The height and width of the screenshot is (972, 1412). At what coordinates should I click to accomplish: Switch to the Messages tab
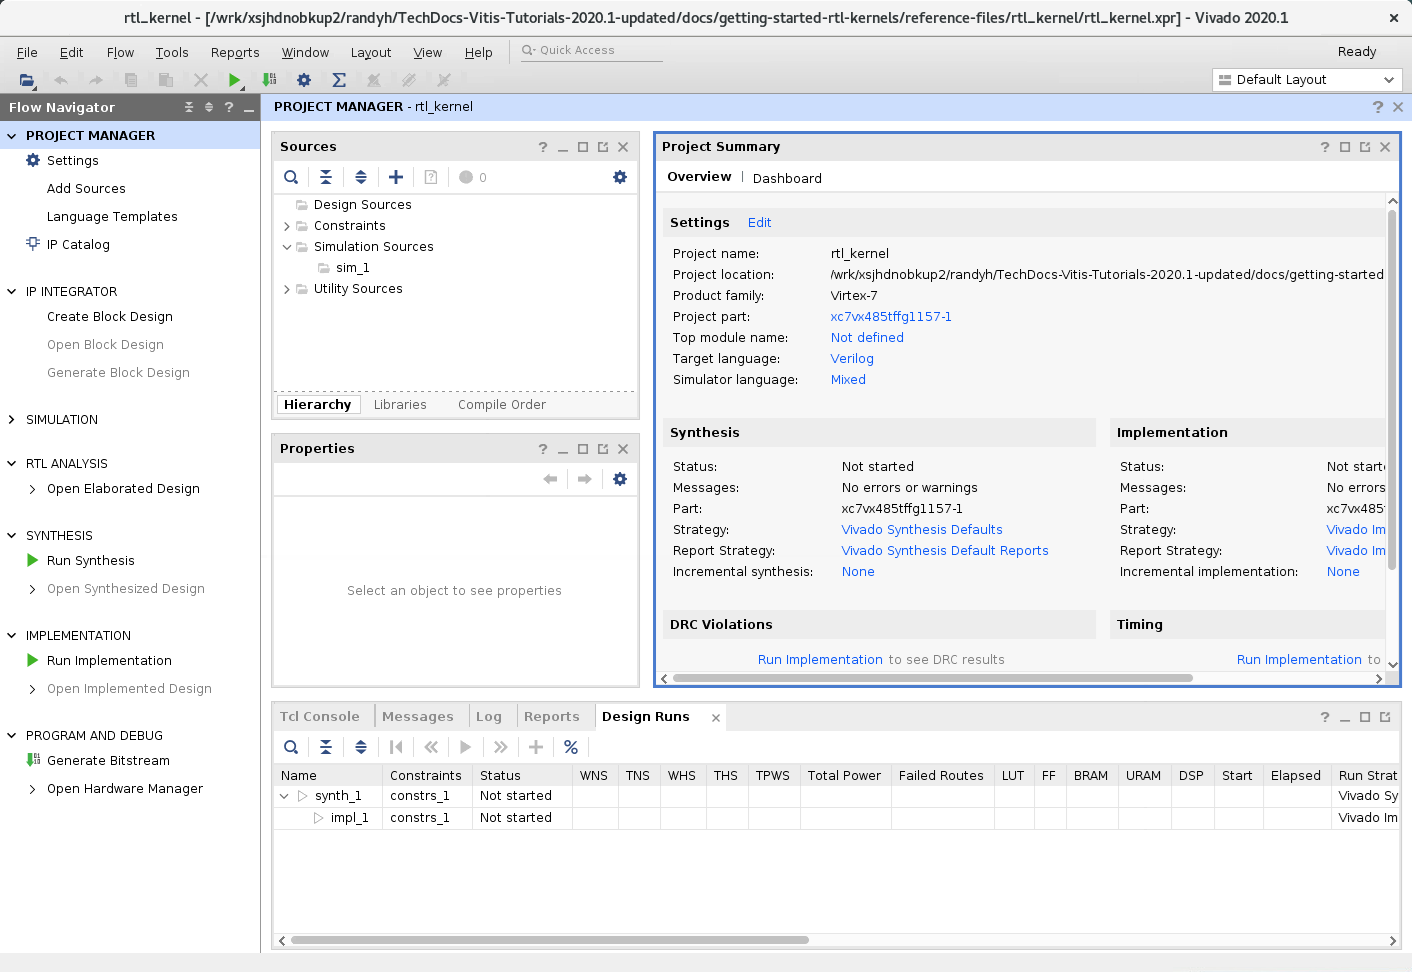[418, 716]
